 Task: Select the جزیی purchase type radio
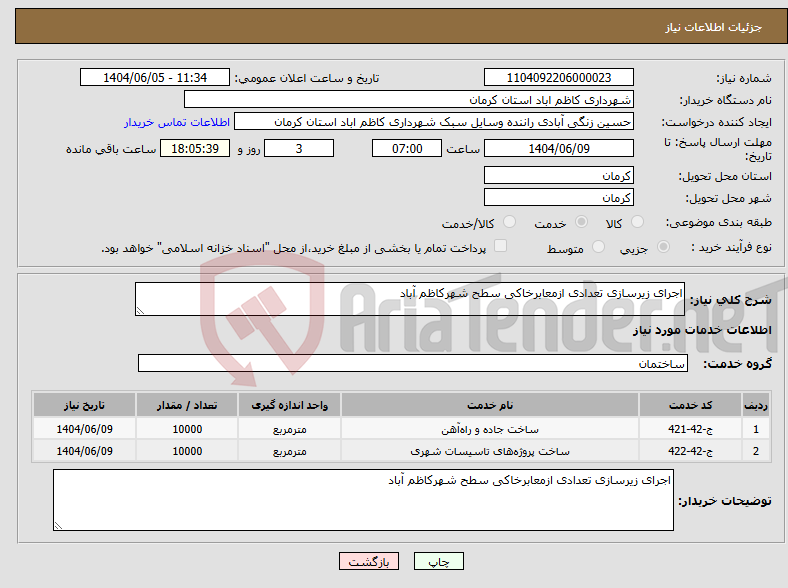tap(663, 247)
